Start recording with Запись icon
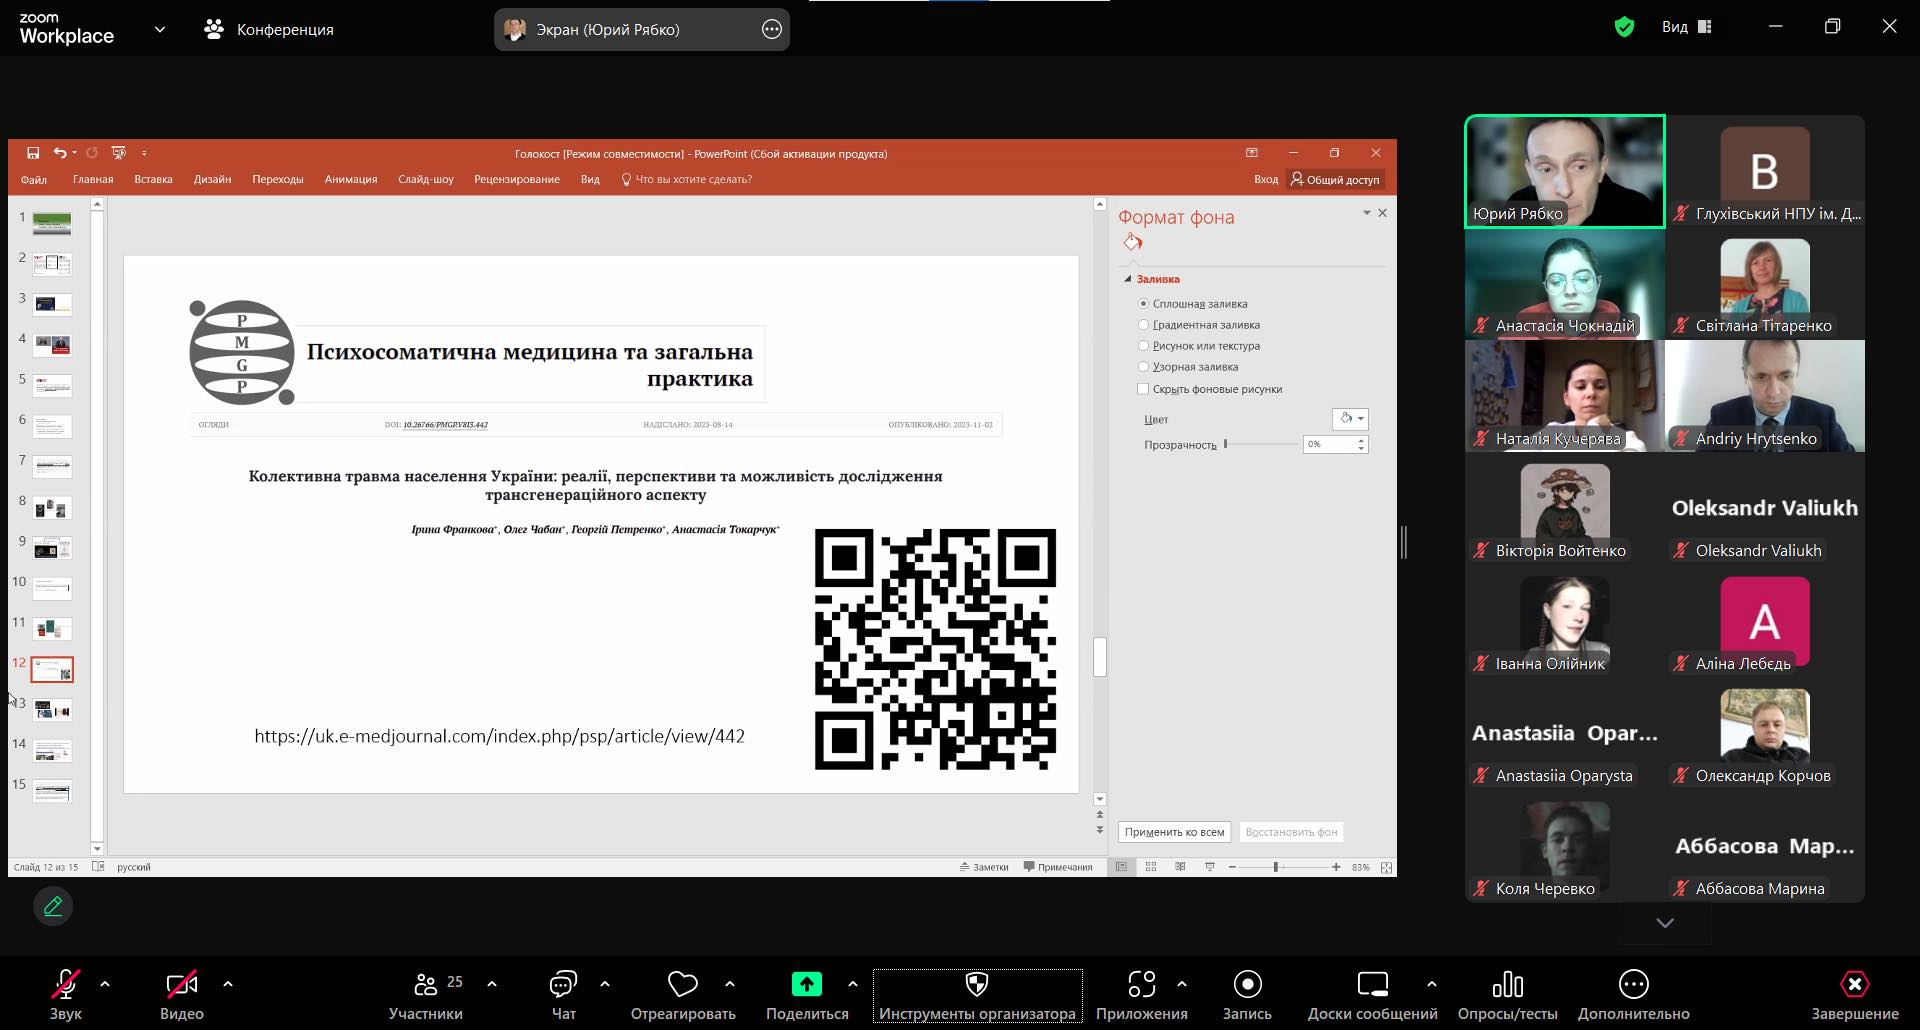Screen dimensions: 1920x1030 (x=1247, y=984)
